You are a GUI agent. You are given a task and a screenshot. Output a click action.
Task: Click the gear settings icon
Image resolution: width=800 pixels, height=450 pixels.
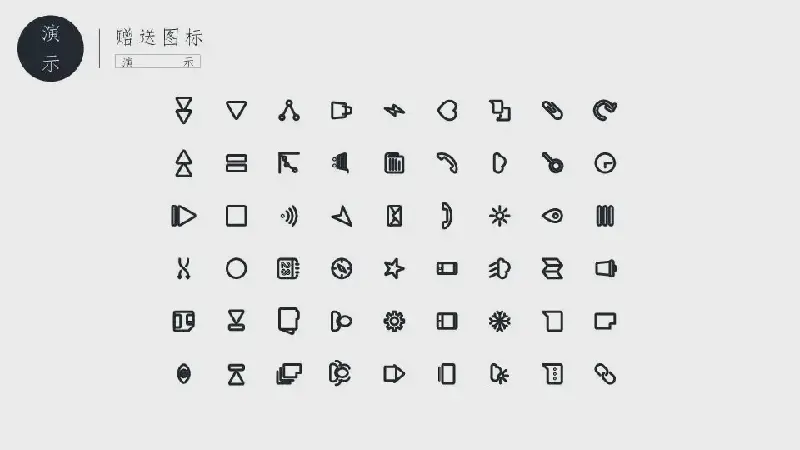pyautogui.click(x=394, y=321)
